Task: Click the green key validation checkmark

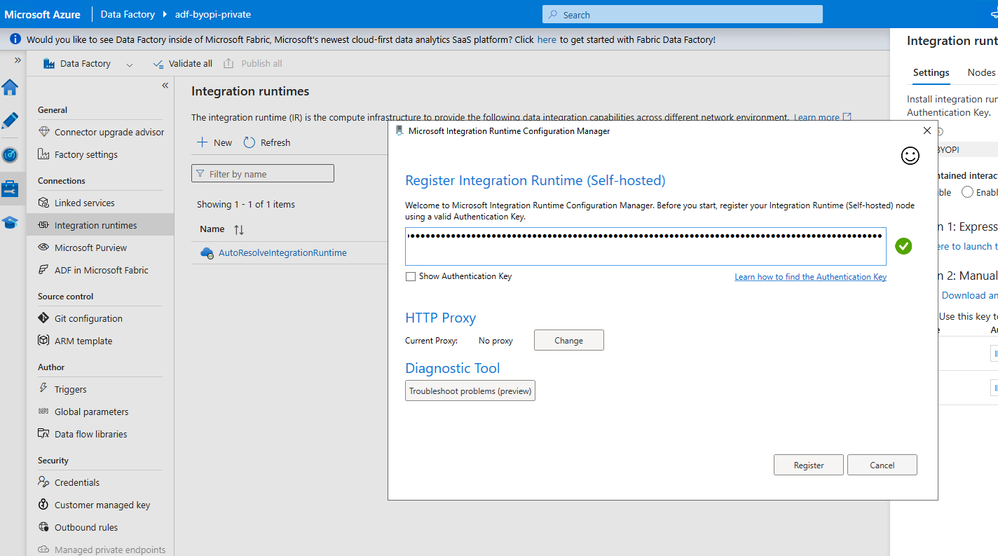Action: click(903, 246)
